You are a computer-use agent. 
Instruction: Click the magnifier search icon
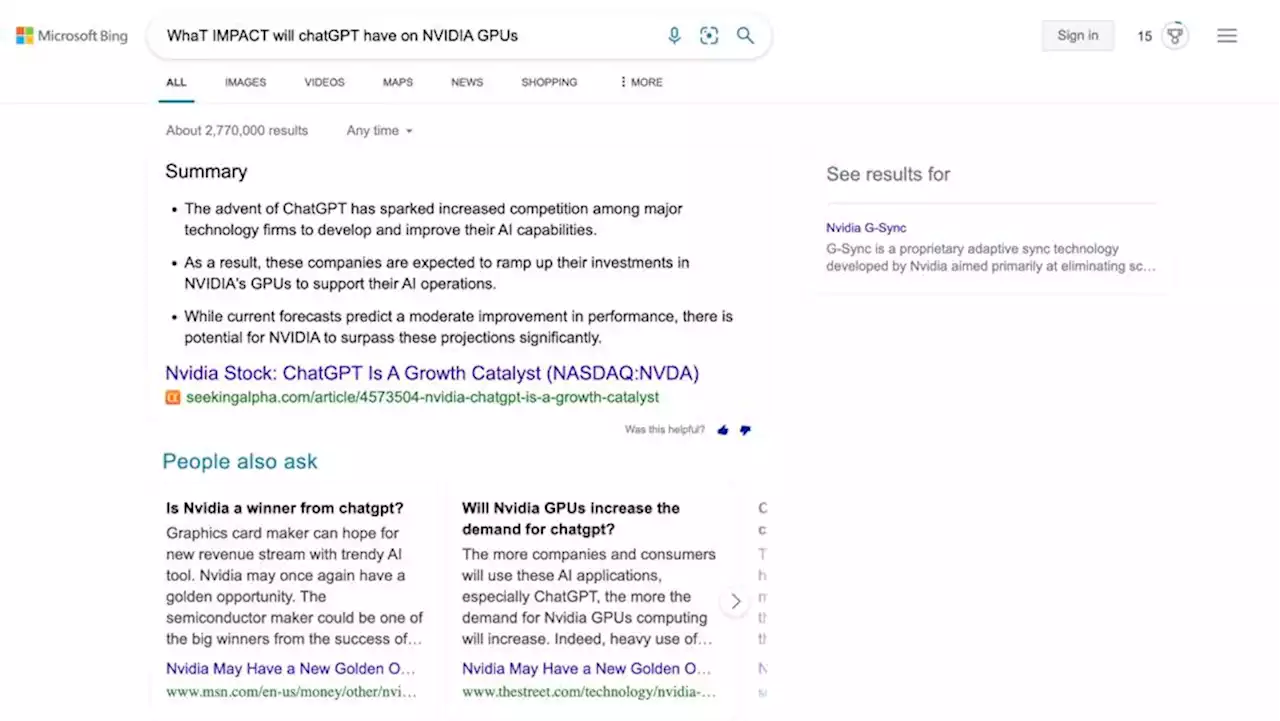(x=745, y=35)
